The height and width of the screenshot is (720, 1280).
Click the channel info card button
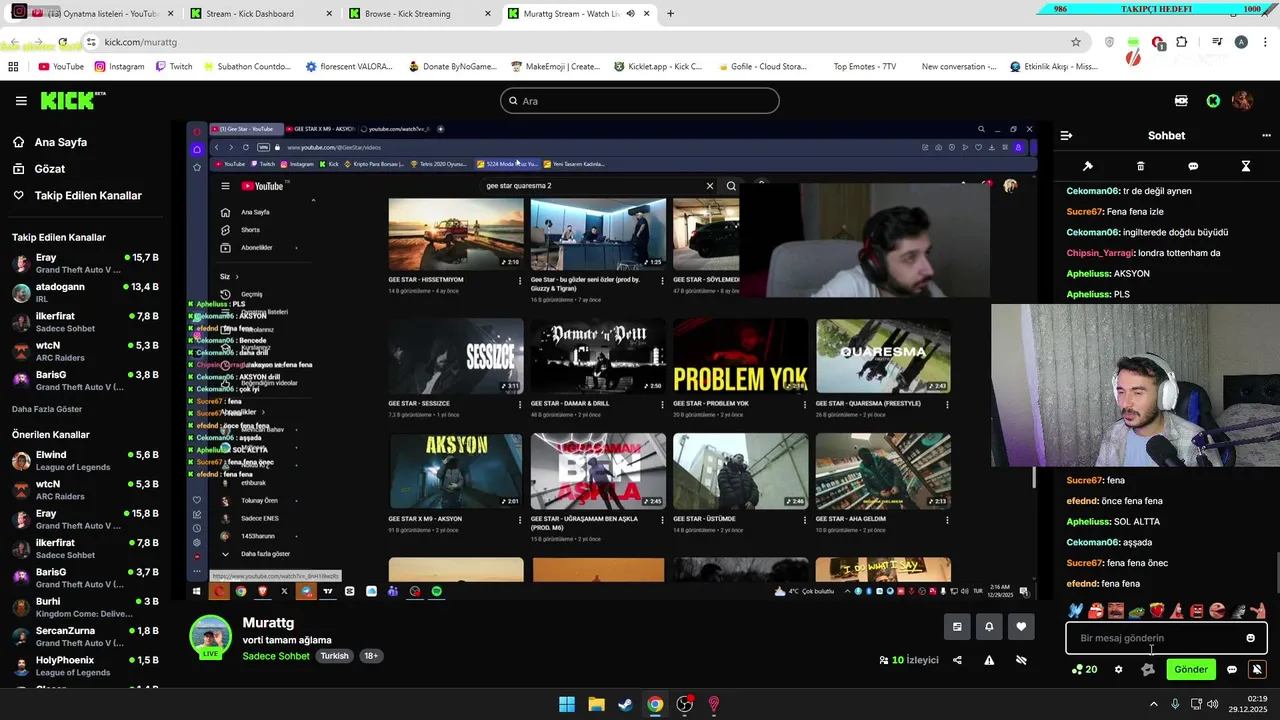tap(957, 627)
